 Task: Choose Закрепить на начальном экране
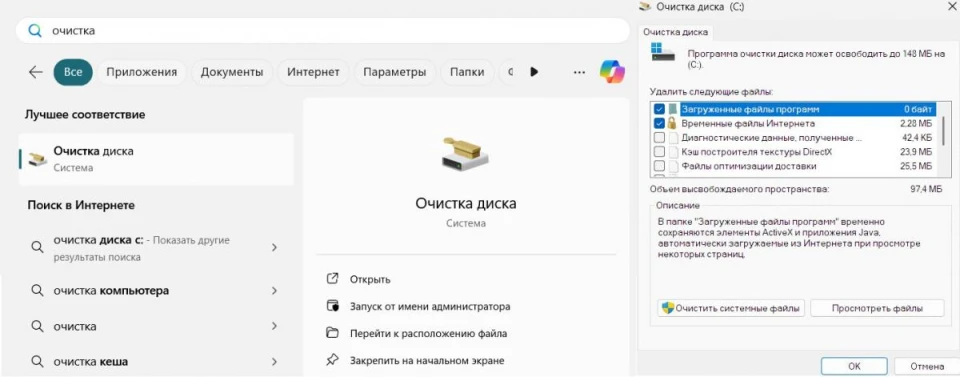click(427, 360)
